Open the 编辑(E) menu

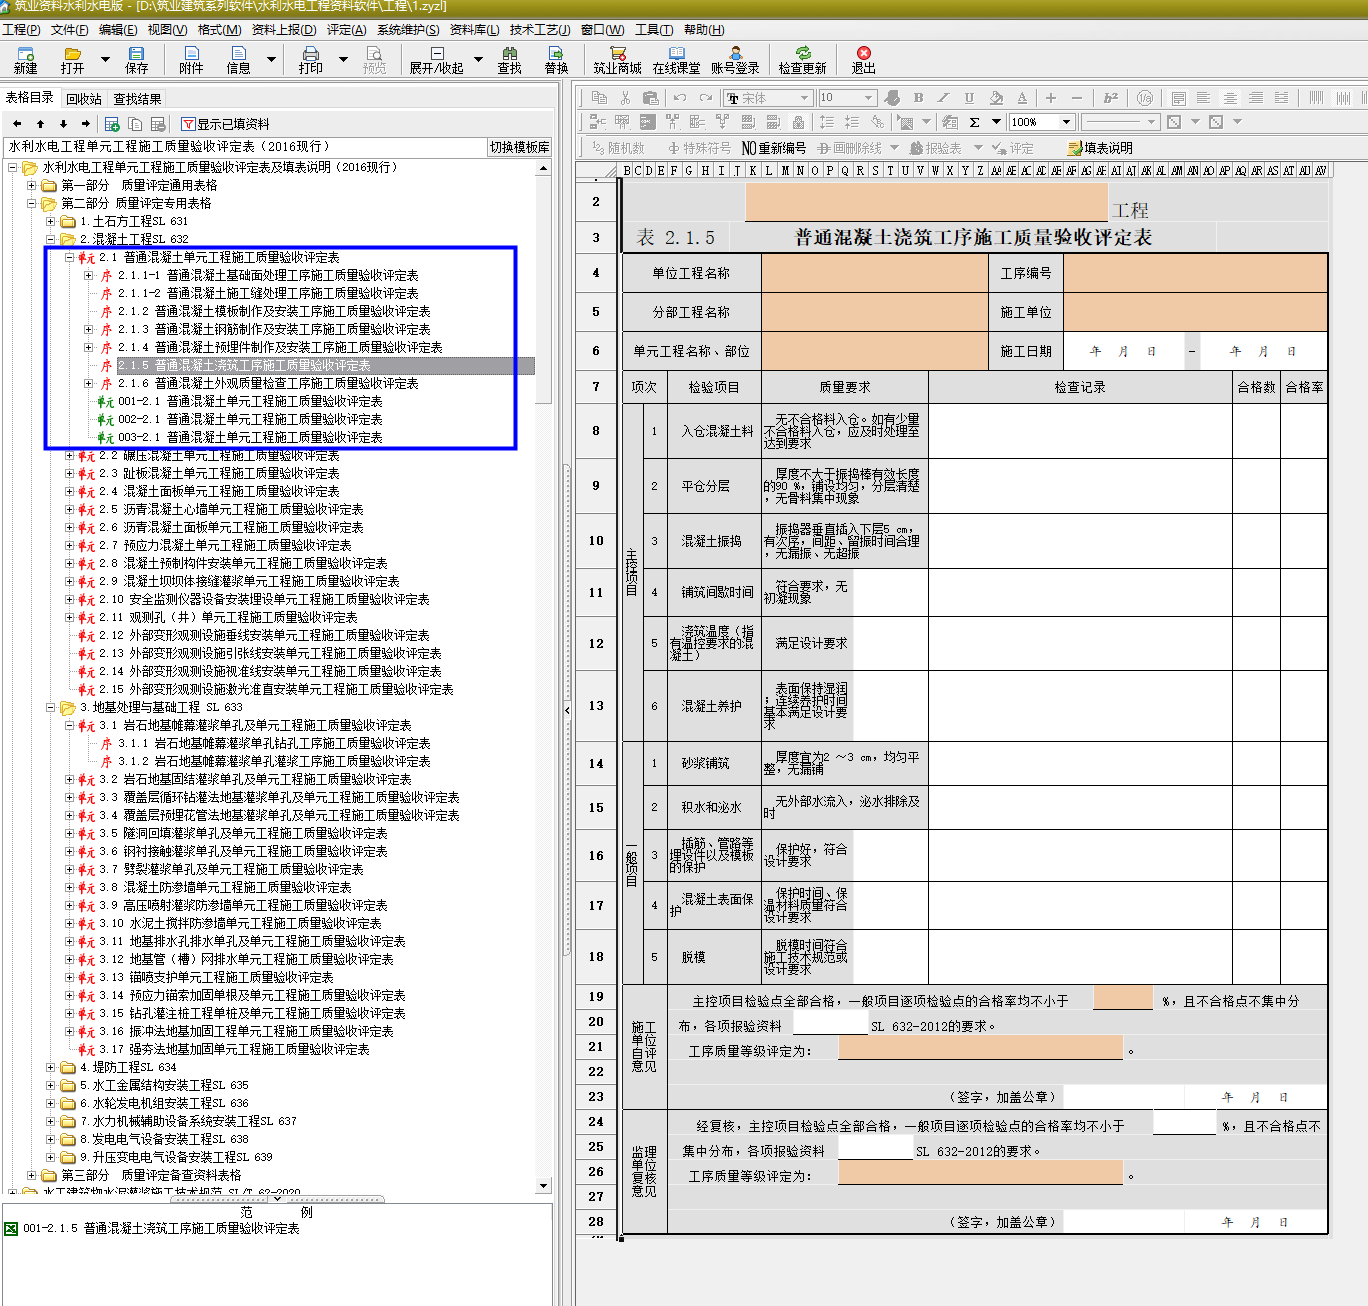(x=118, y=30)
